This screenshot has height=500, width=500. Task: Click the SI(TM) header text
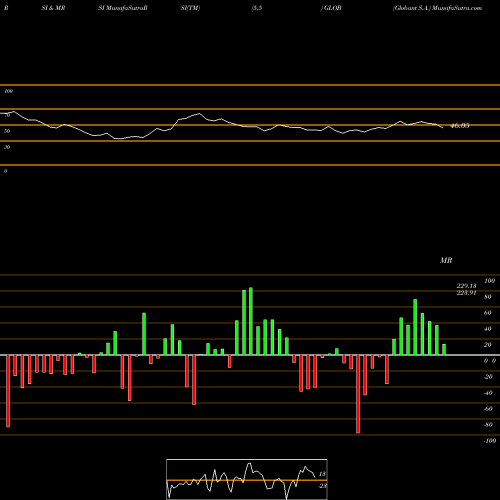(x=190, y=8)
